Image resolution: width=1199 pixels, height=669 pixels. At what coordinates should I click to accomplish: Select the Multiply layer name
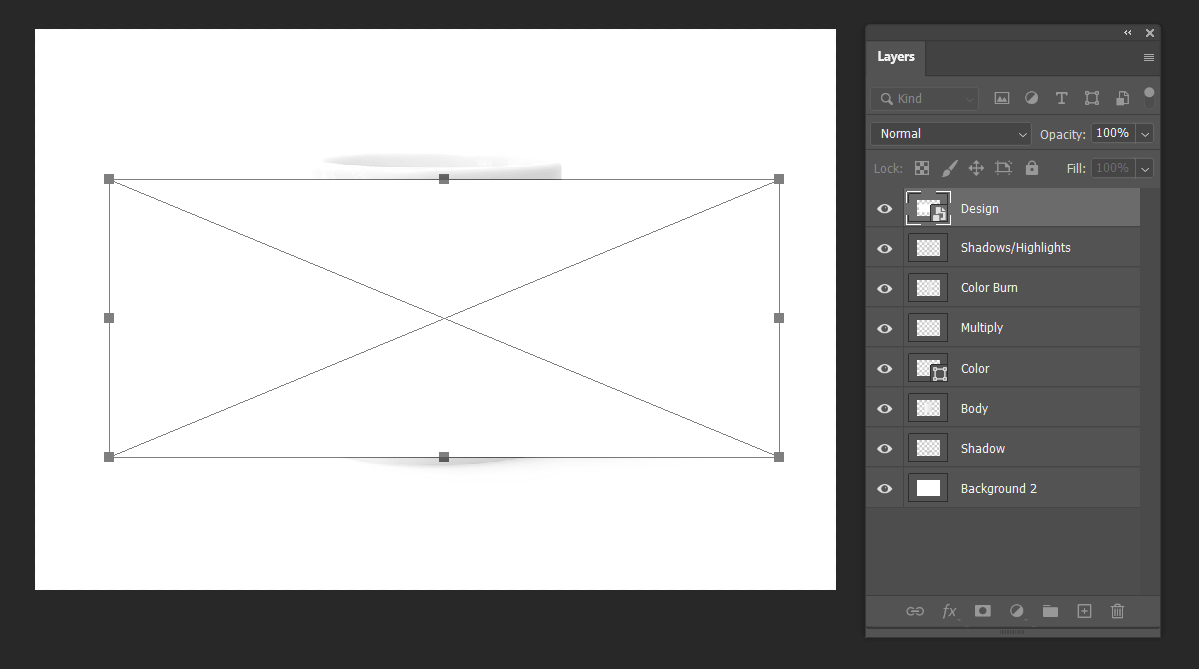coord(982,327)
